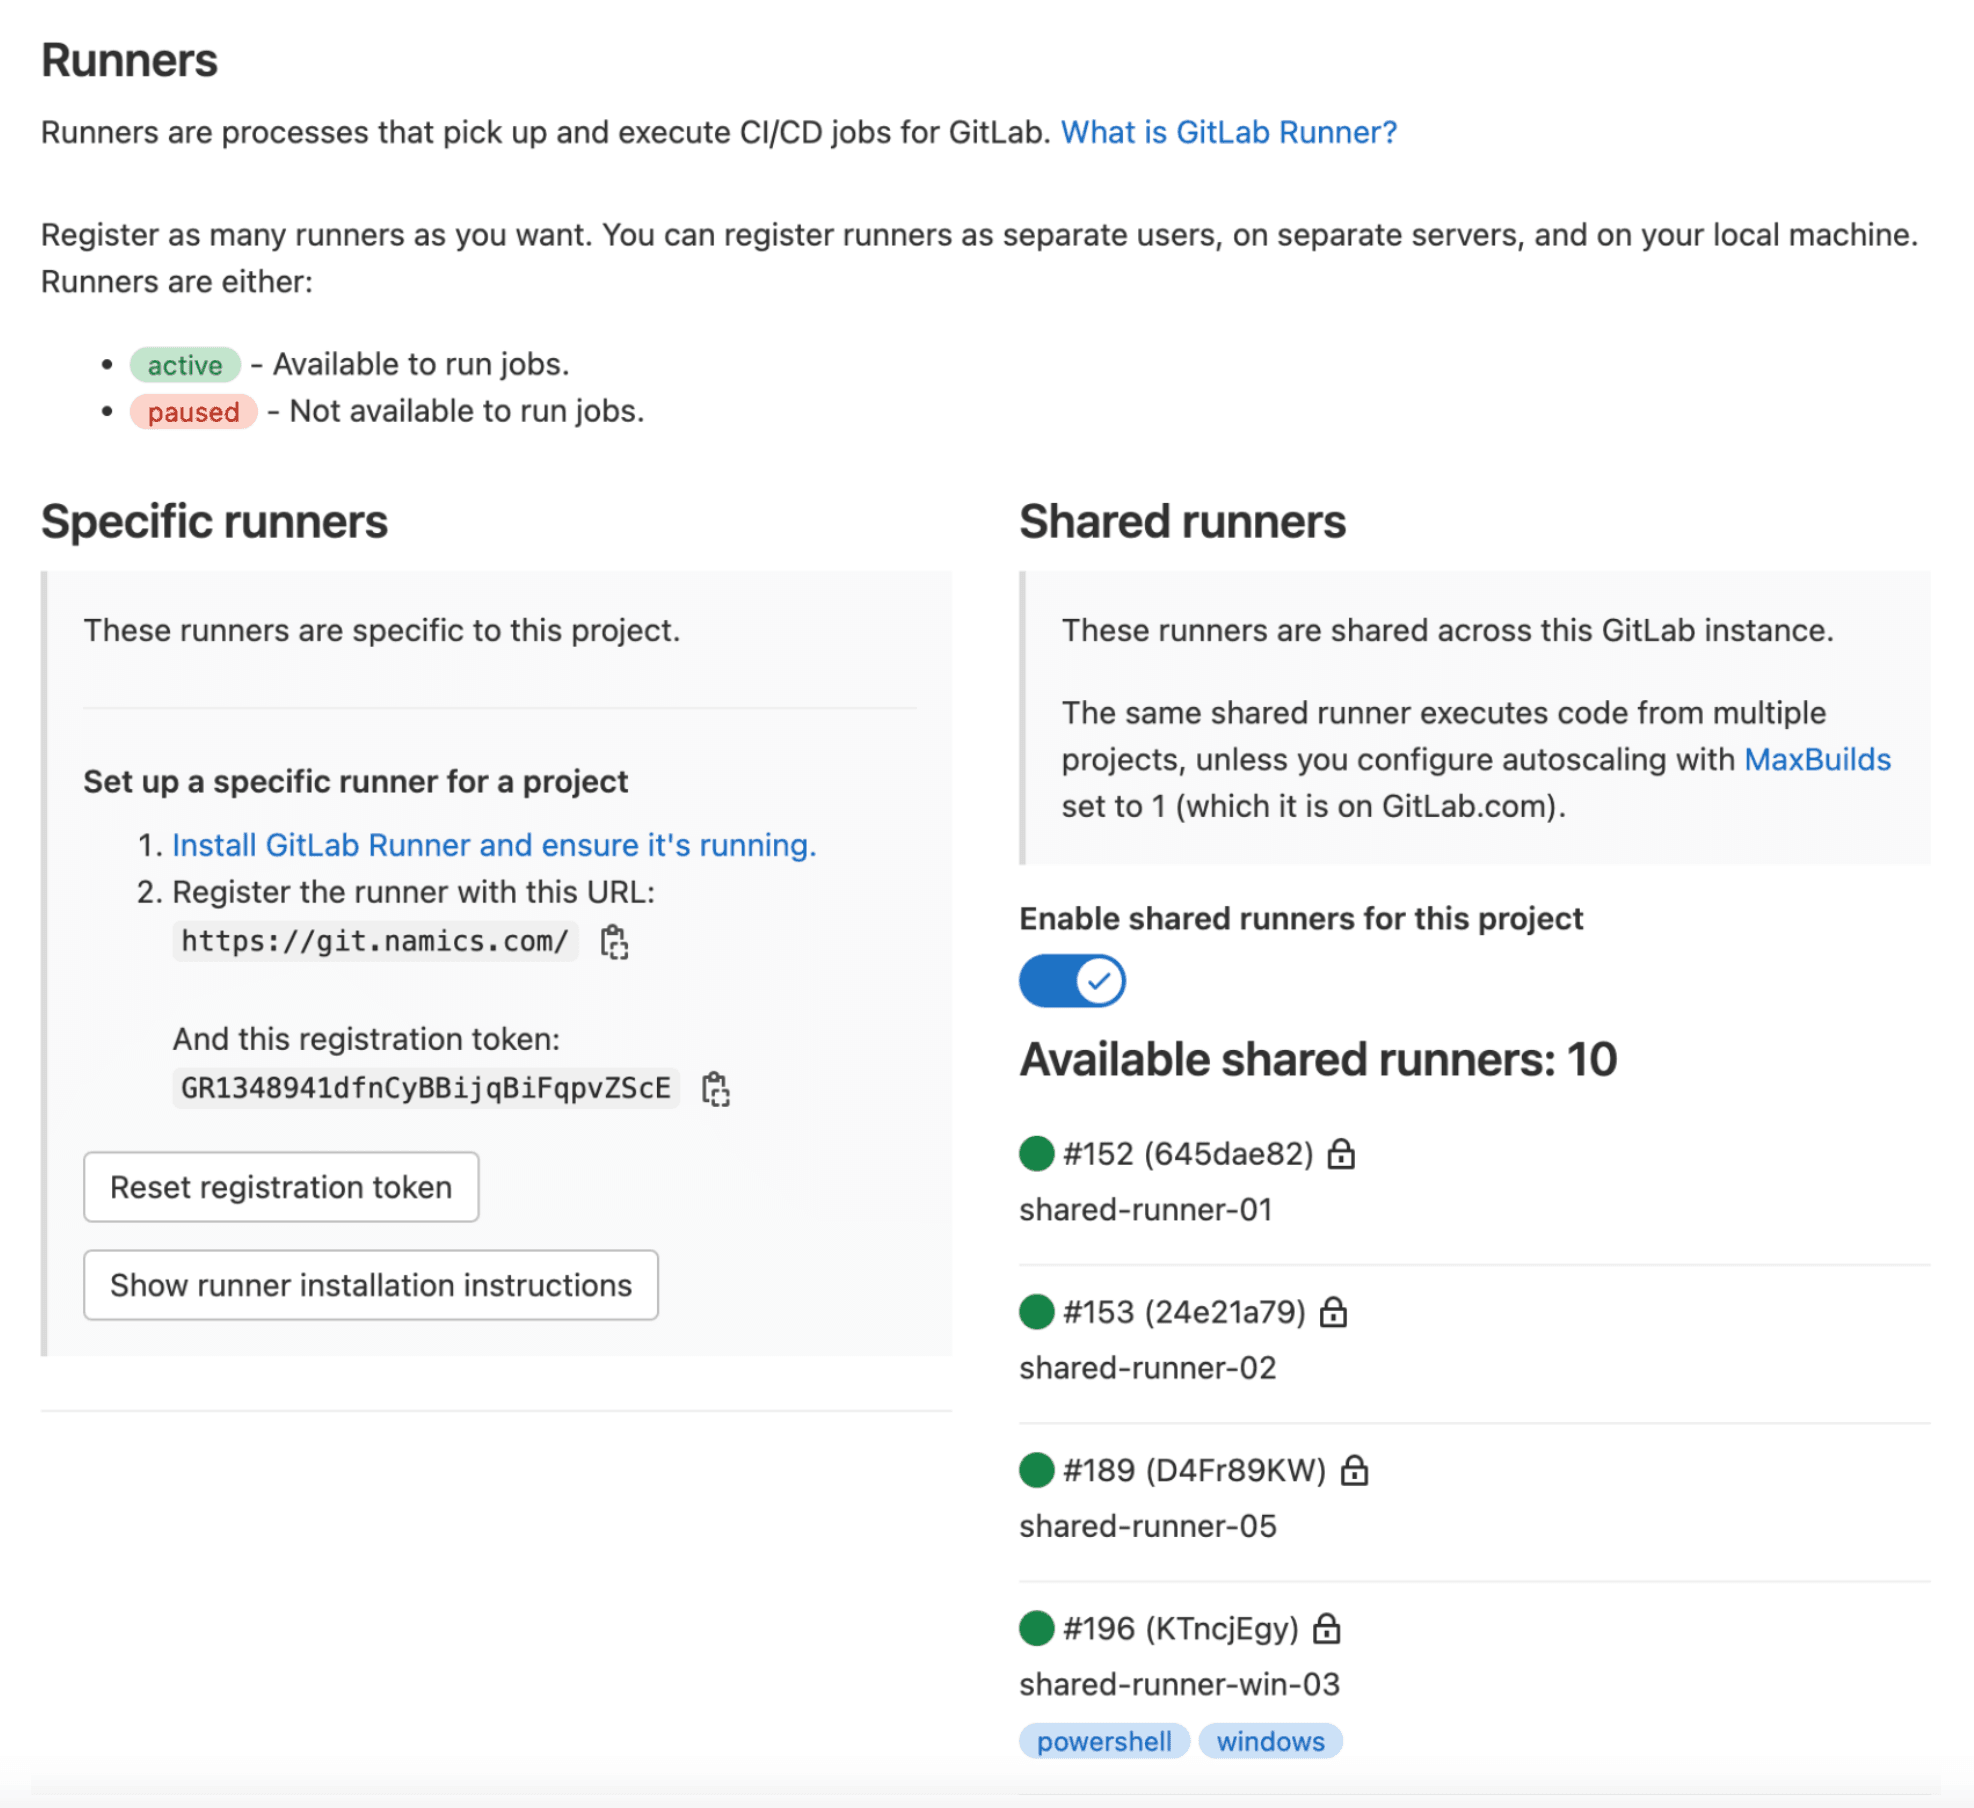Click the shared-runner-05 name

pos(1148,1526)
